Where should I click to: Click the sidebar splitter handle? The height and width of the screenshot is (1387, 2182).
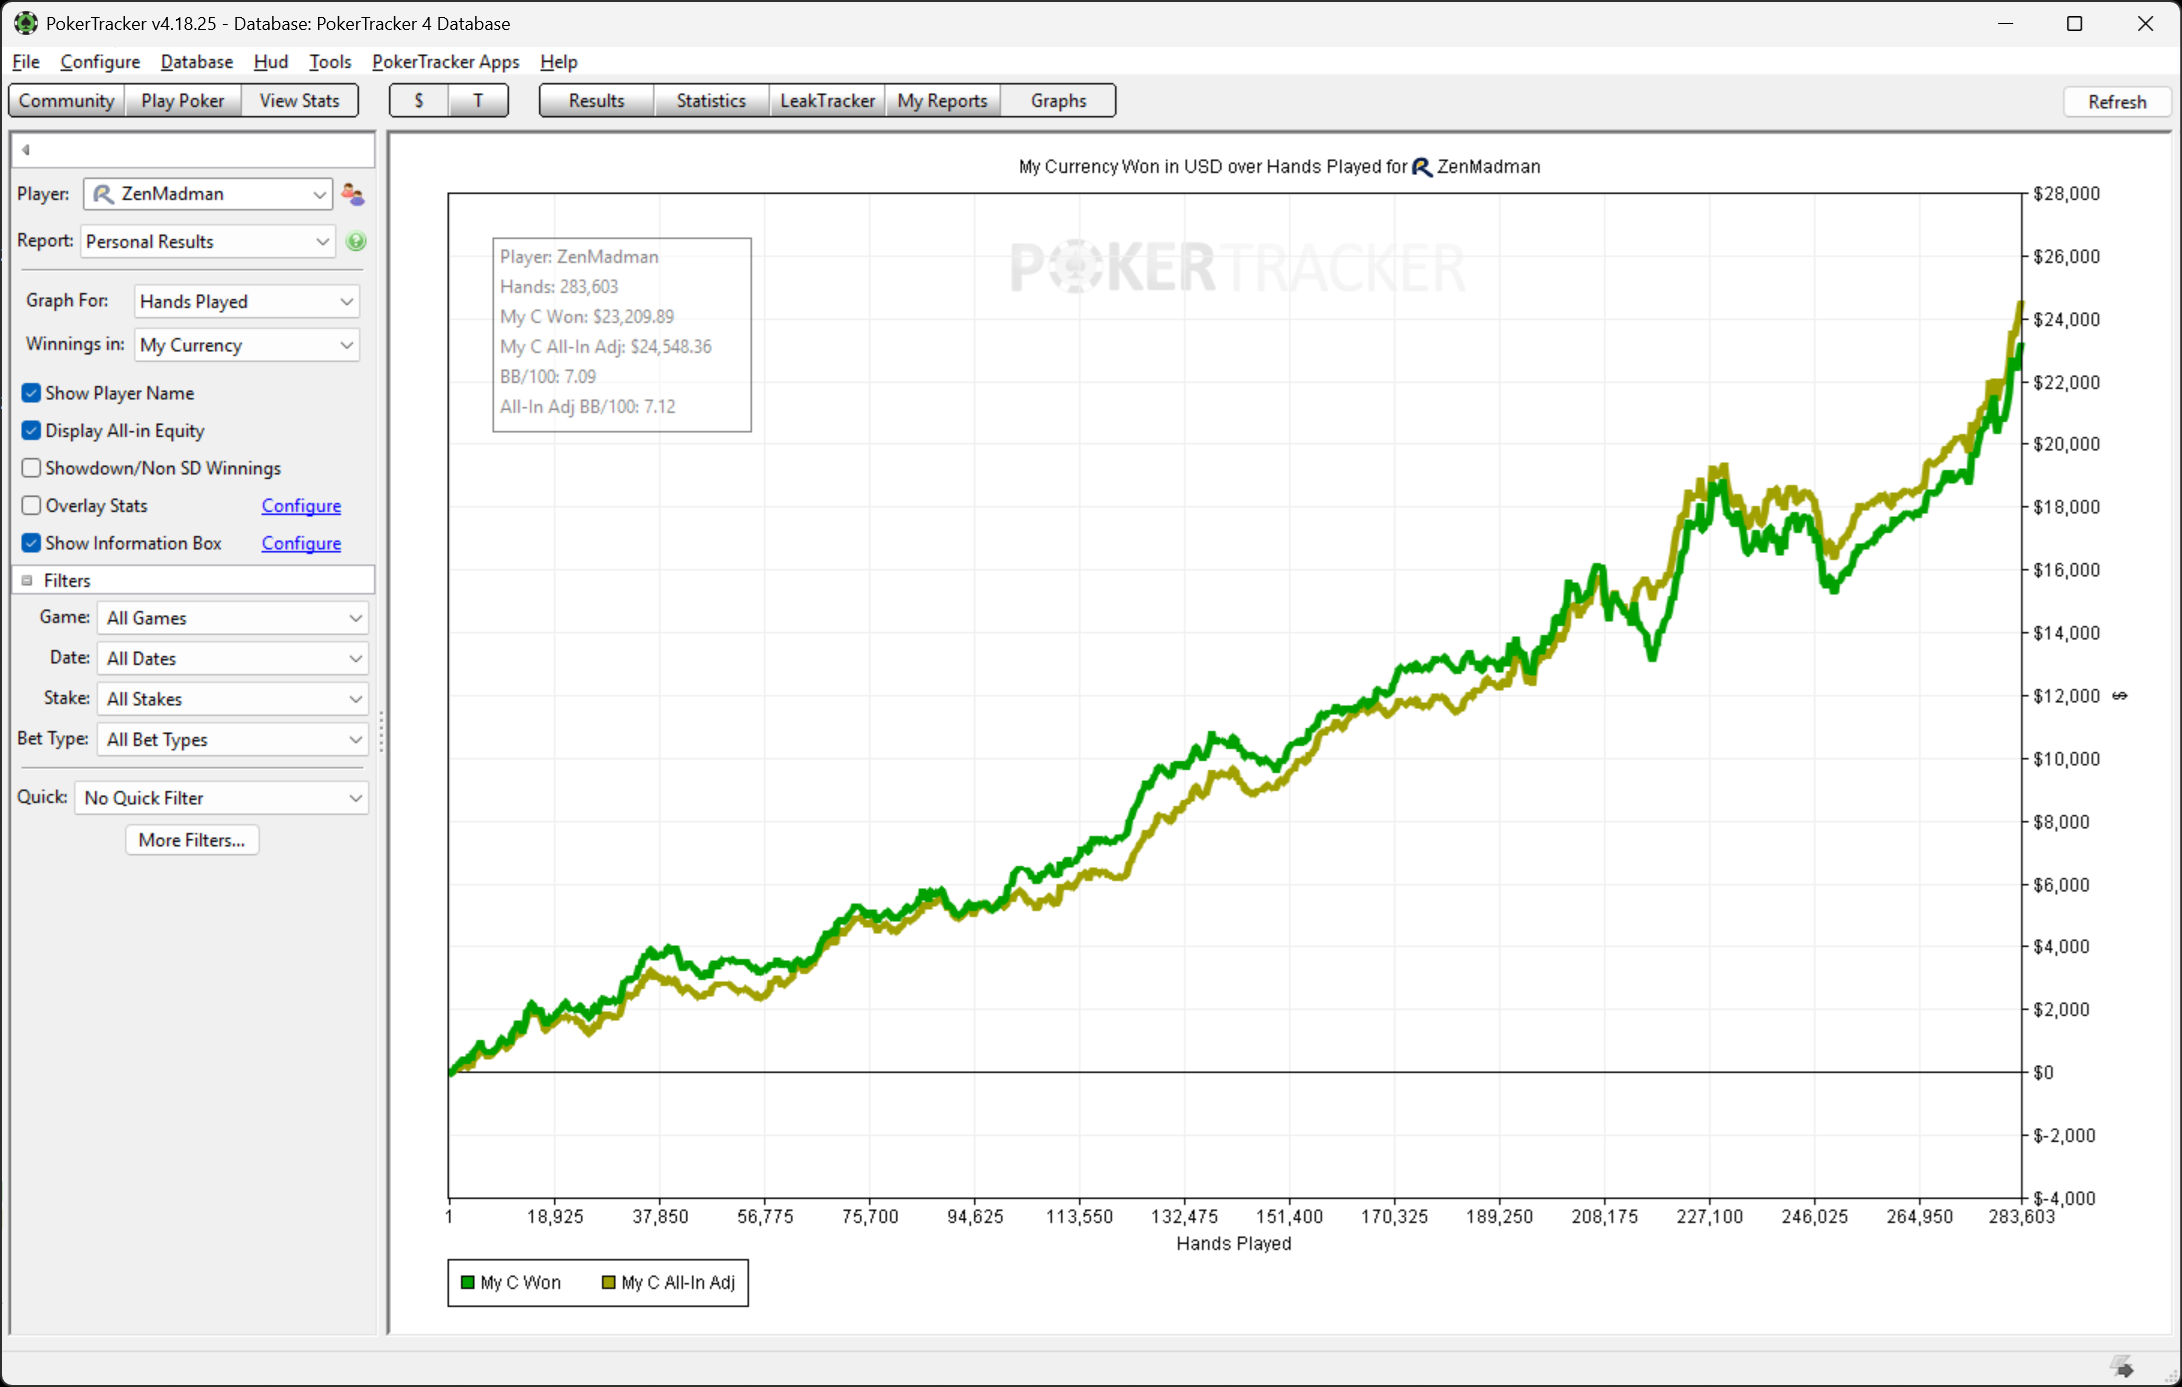[381, 732]
